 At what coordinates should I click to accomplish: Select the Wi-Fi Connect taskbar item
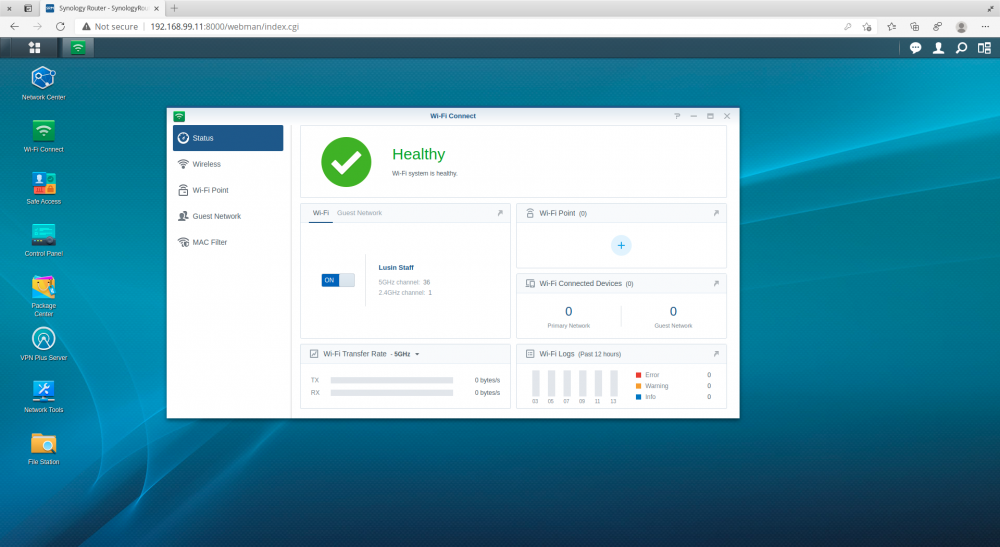point(78,48)
